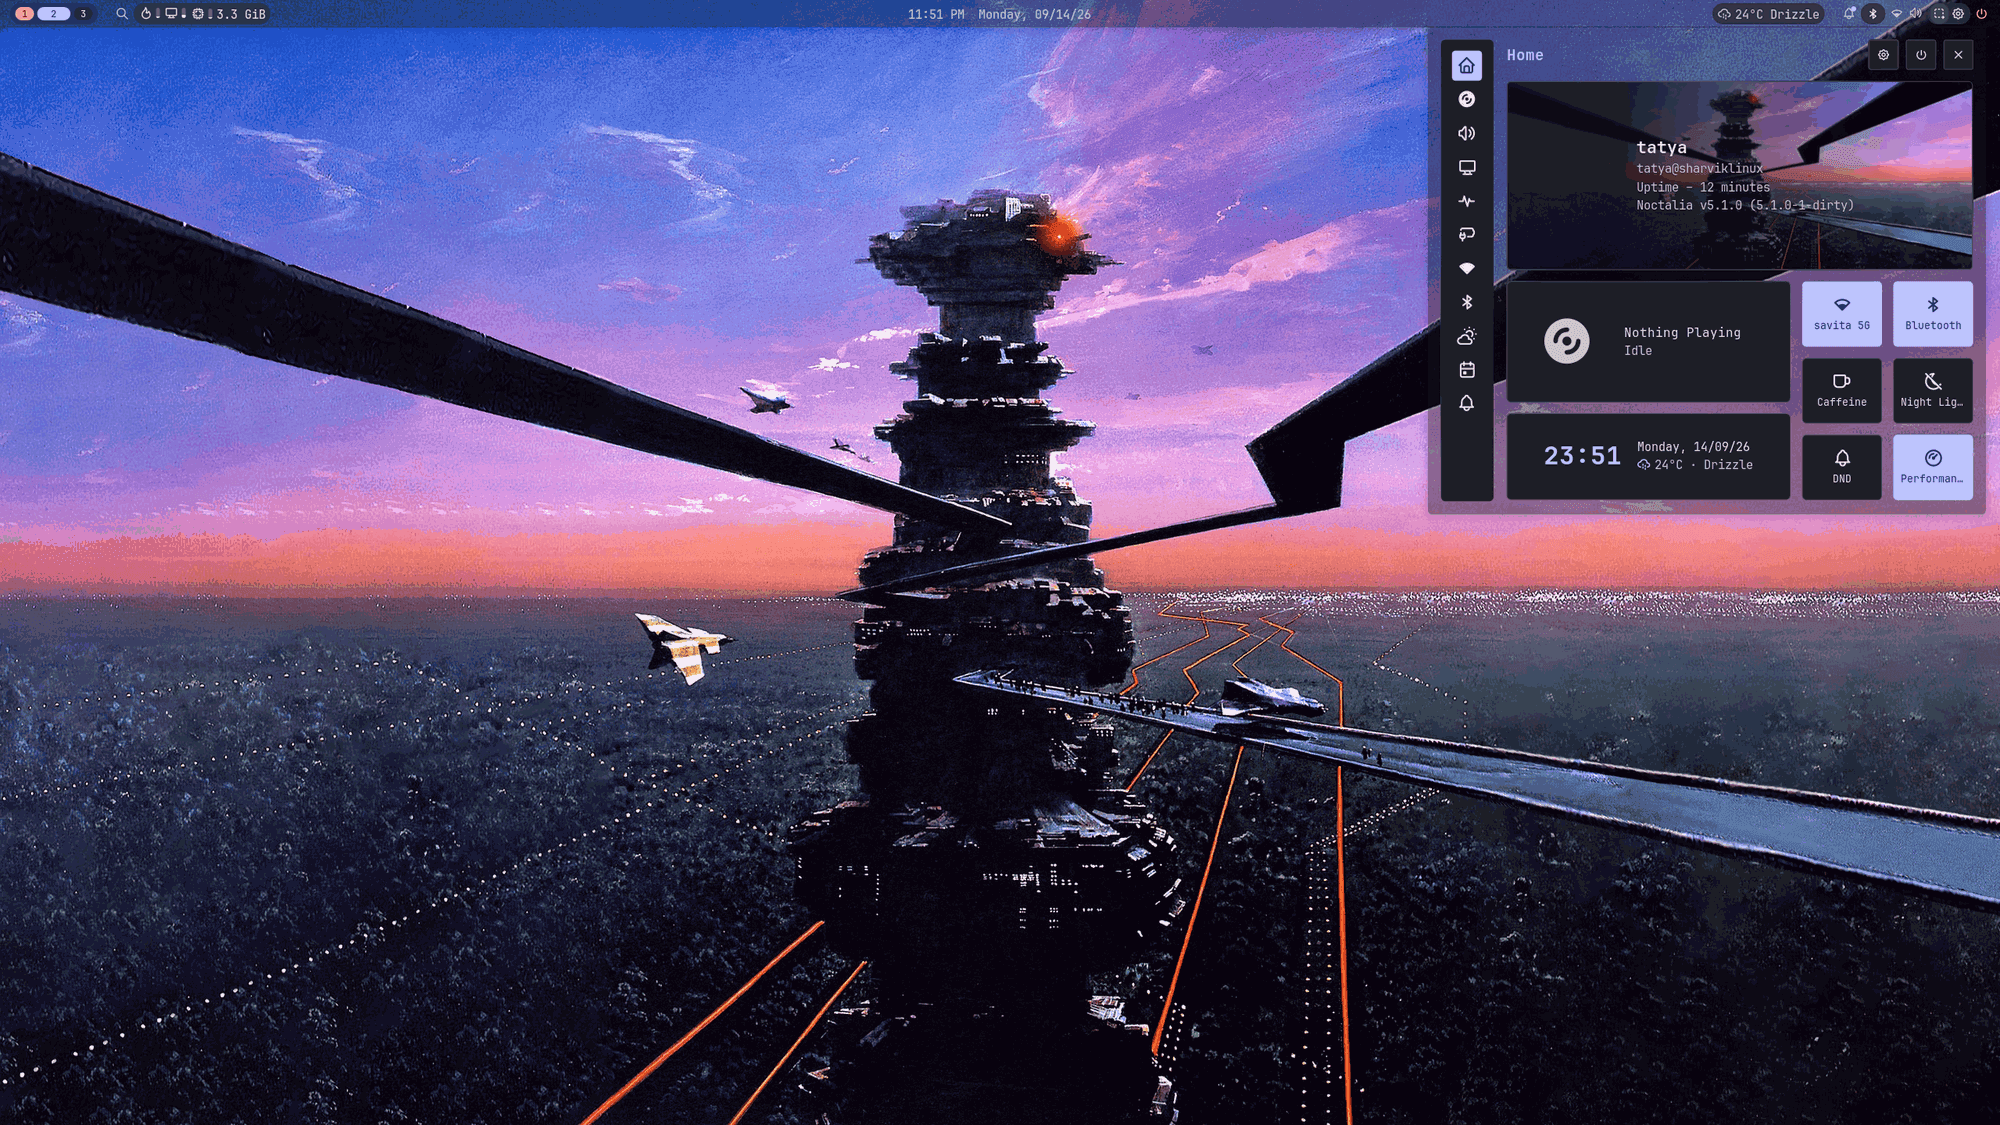Switch to workspace 2 in the top bar

[x=54, y=14]
